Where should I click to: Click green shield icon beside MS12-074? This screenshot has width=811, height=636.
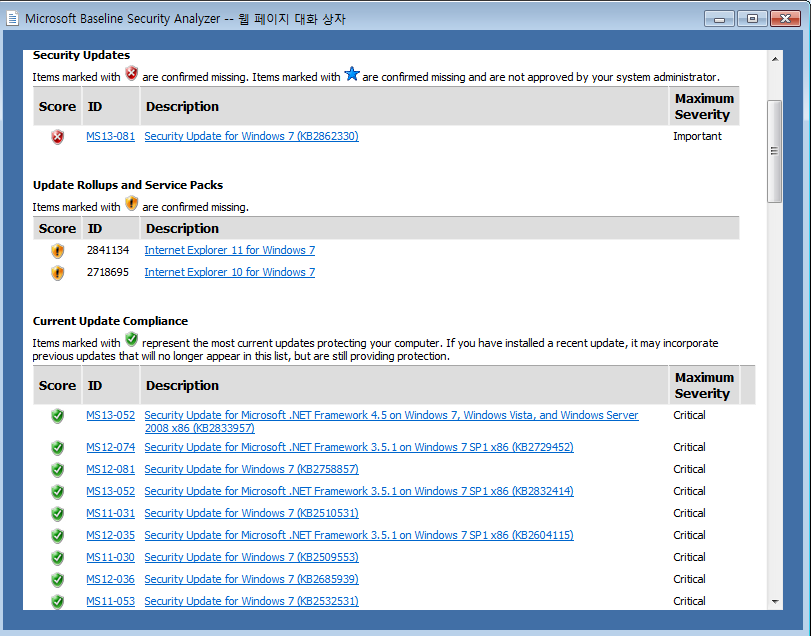(57, 448)
